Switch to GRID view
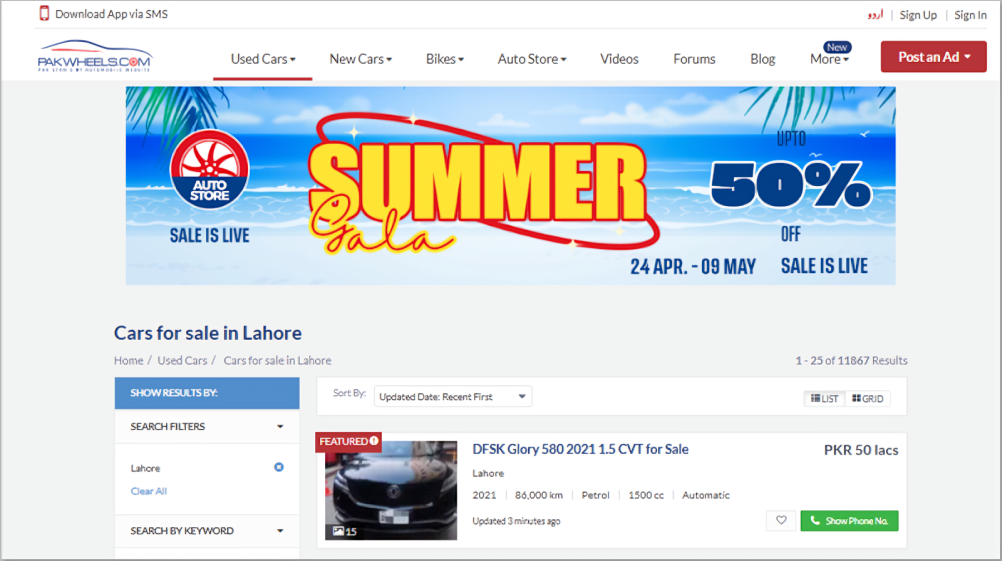 pos(868,399)
